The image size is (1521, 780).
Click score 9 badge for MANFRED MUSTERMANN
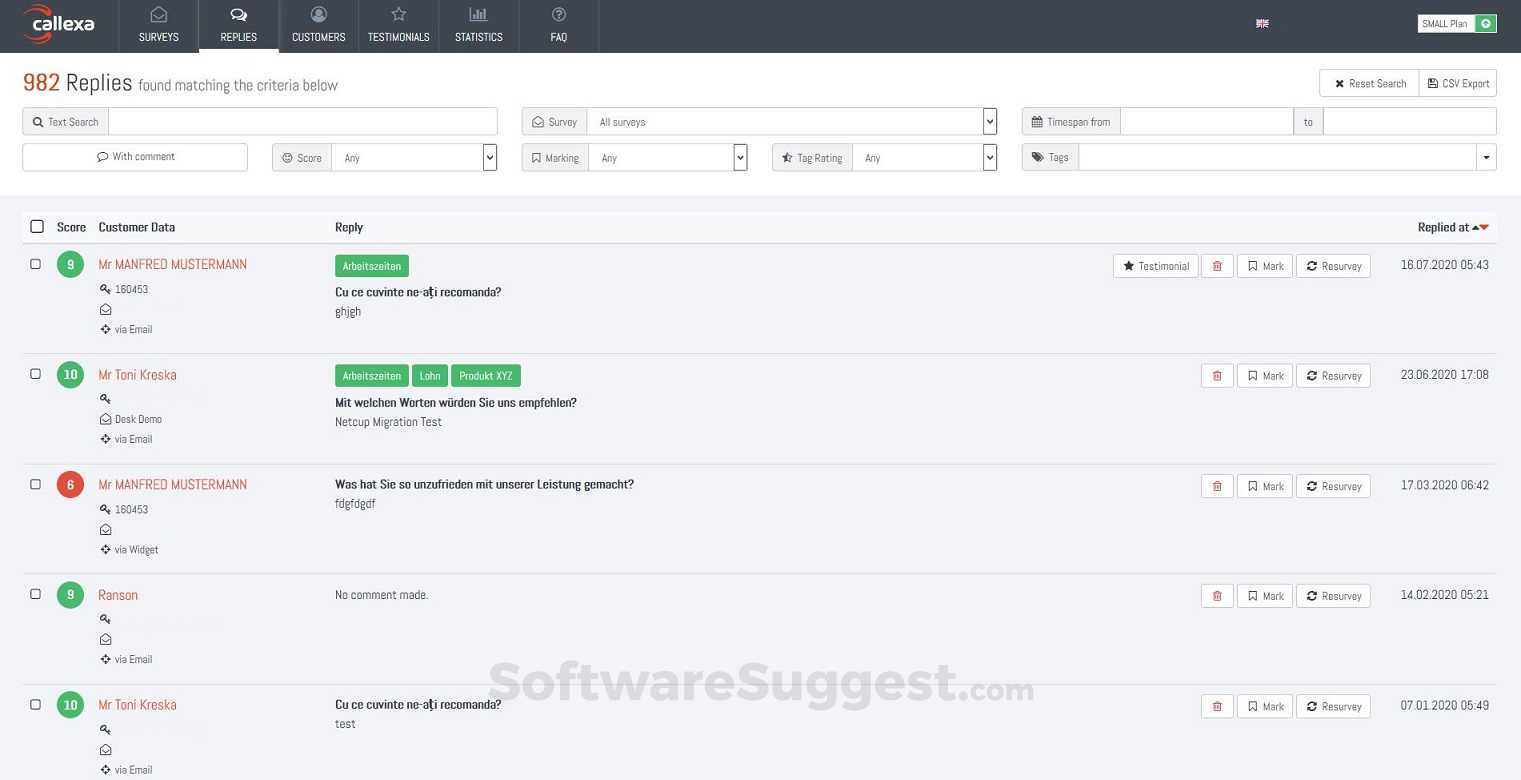coord(70,265)
